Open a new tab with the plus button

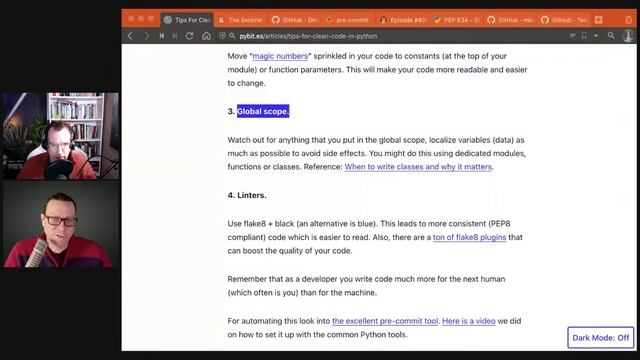[x=599, y=20]
